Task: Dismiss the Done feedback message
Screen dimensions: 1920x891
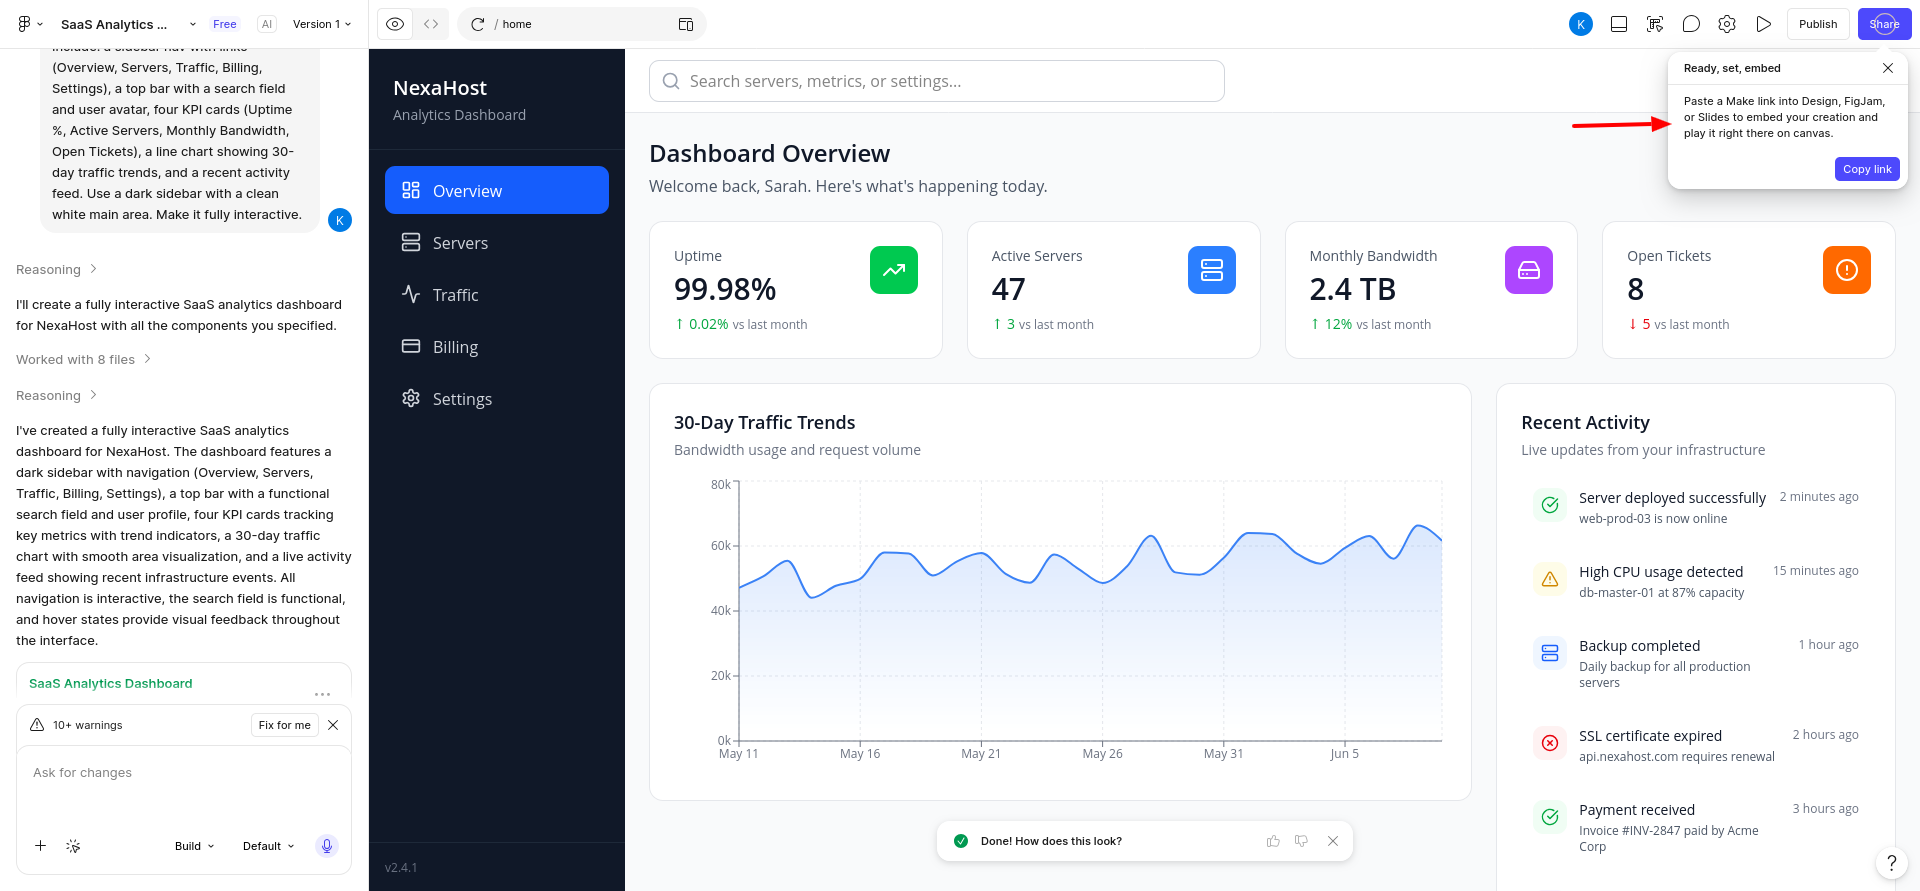Action: (1333, 841)
